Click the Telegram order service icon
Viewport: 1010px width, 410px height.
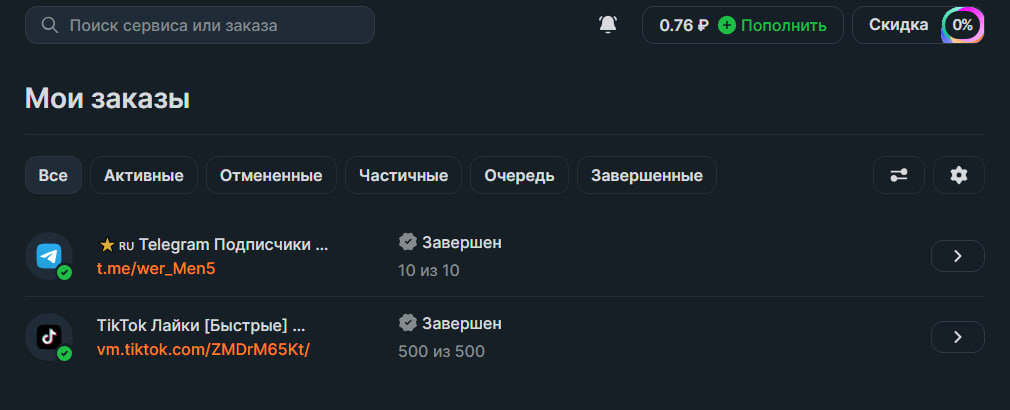(48, 256)
